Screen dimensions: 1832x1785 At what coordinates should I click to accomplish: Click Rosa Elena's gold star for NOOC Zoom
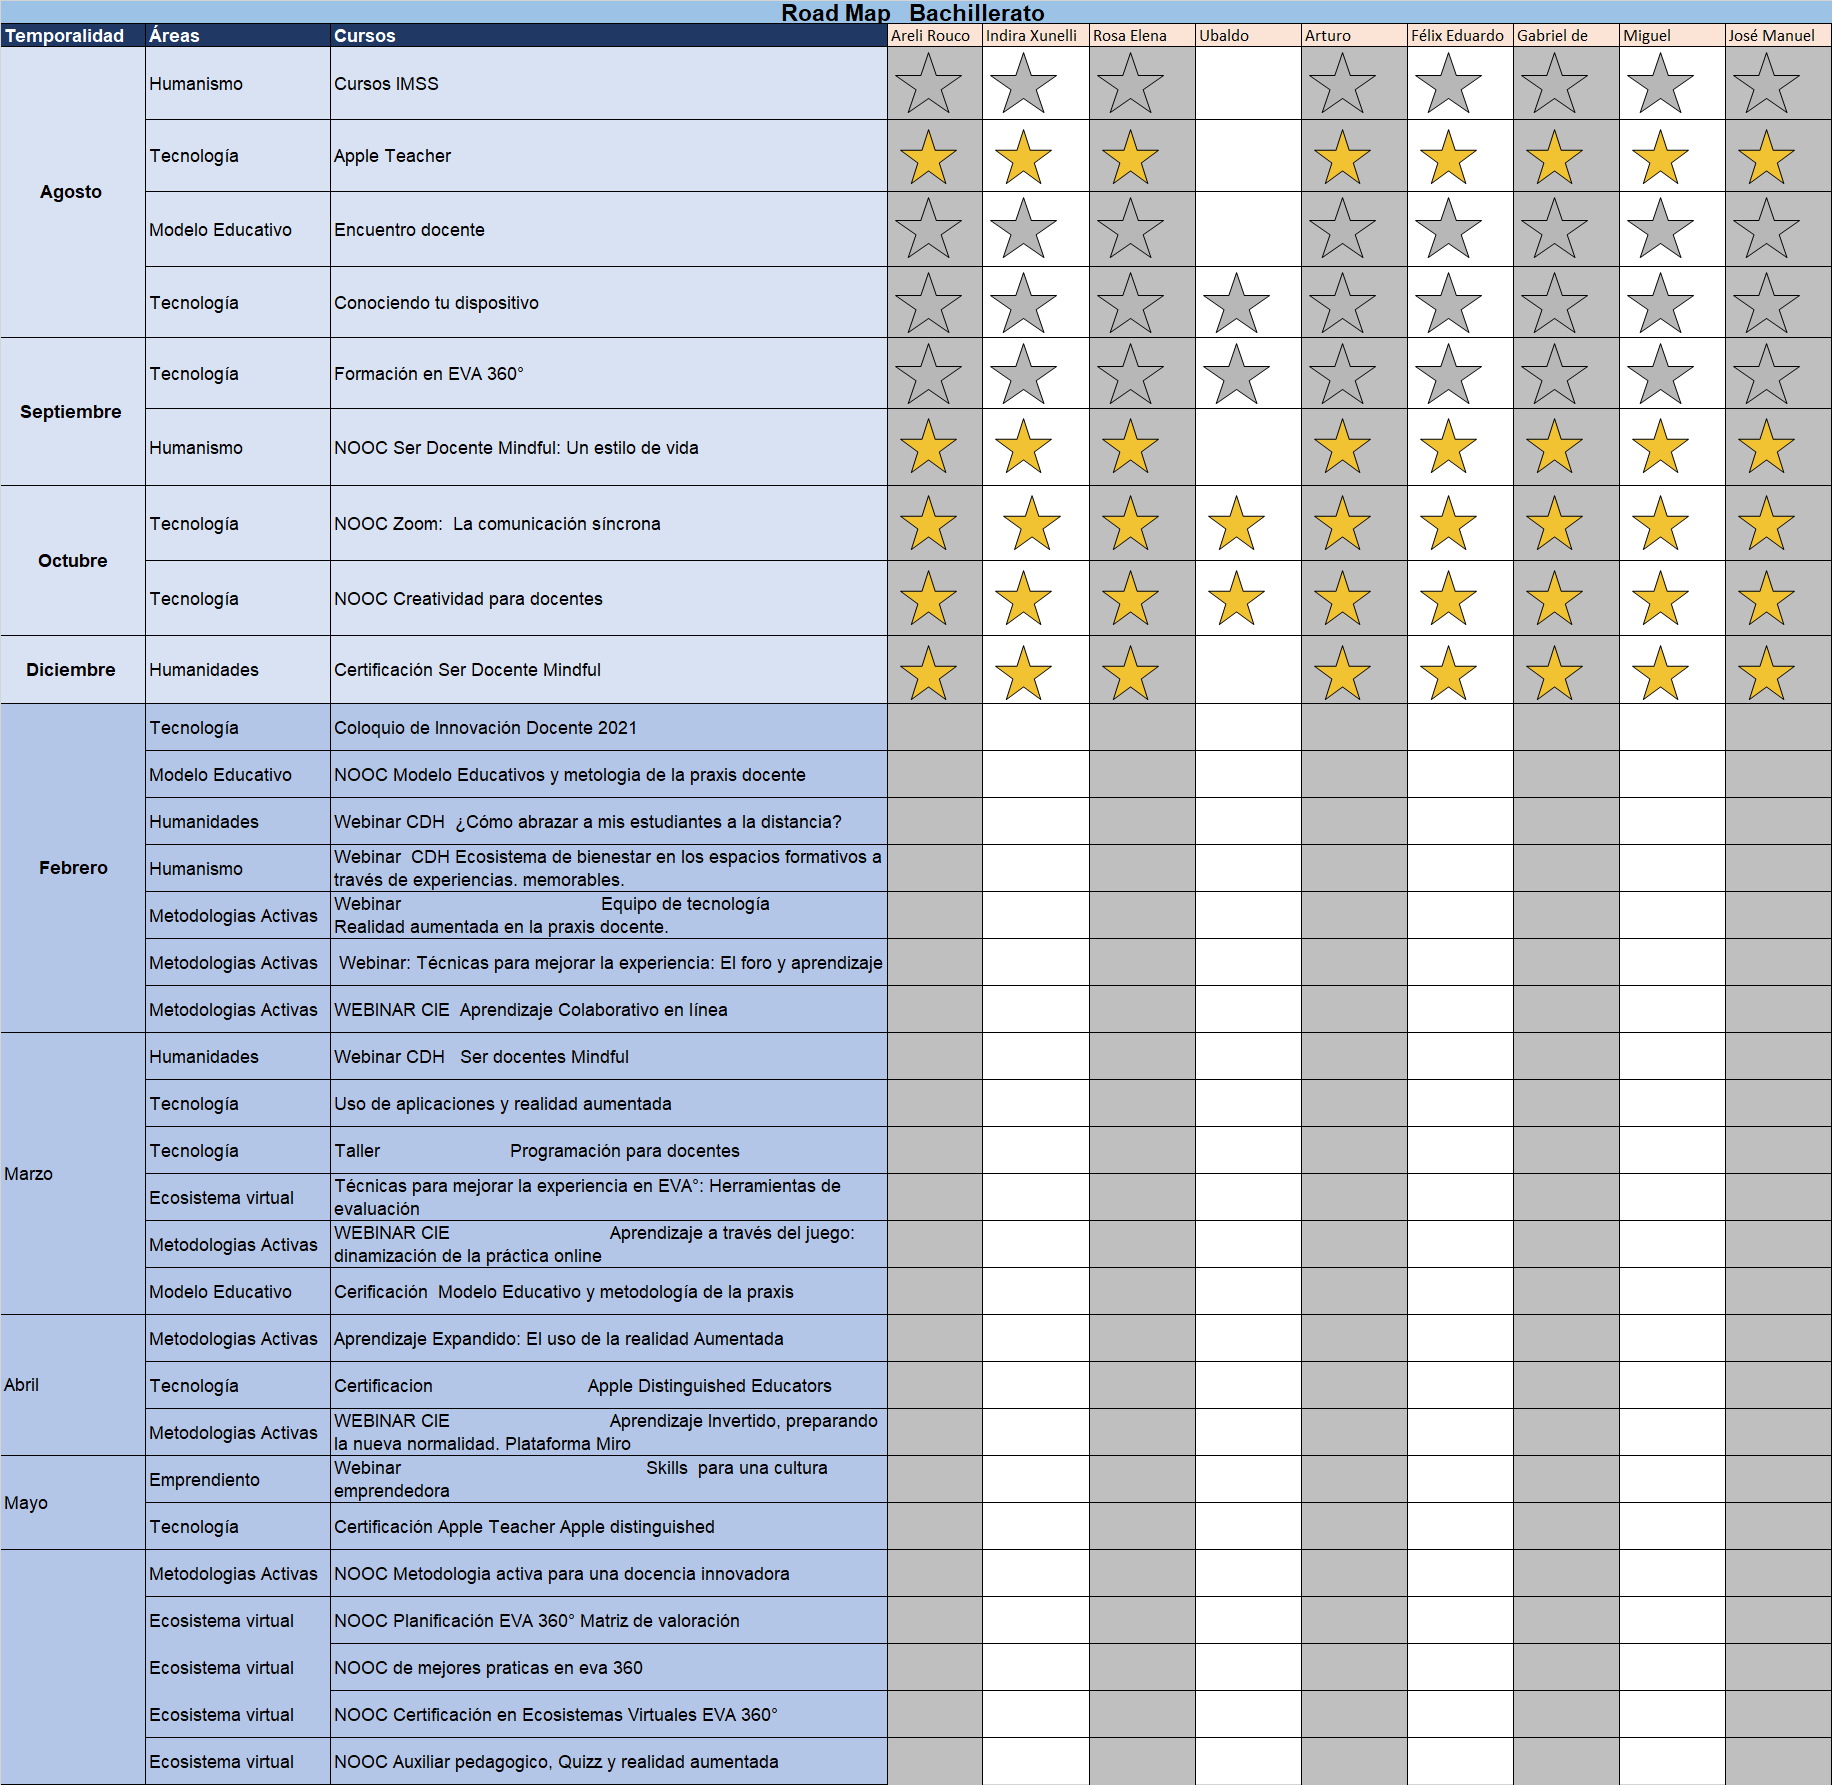[x=1130, y=523]
